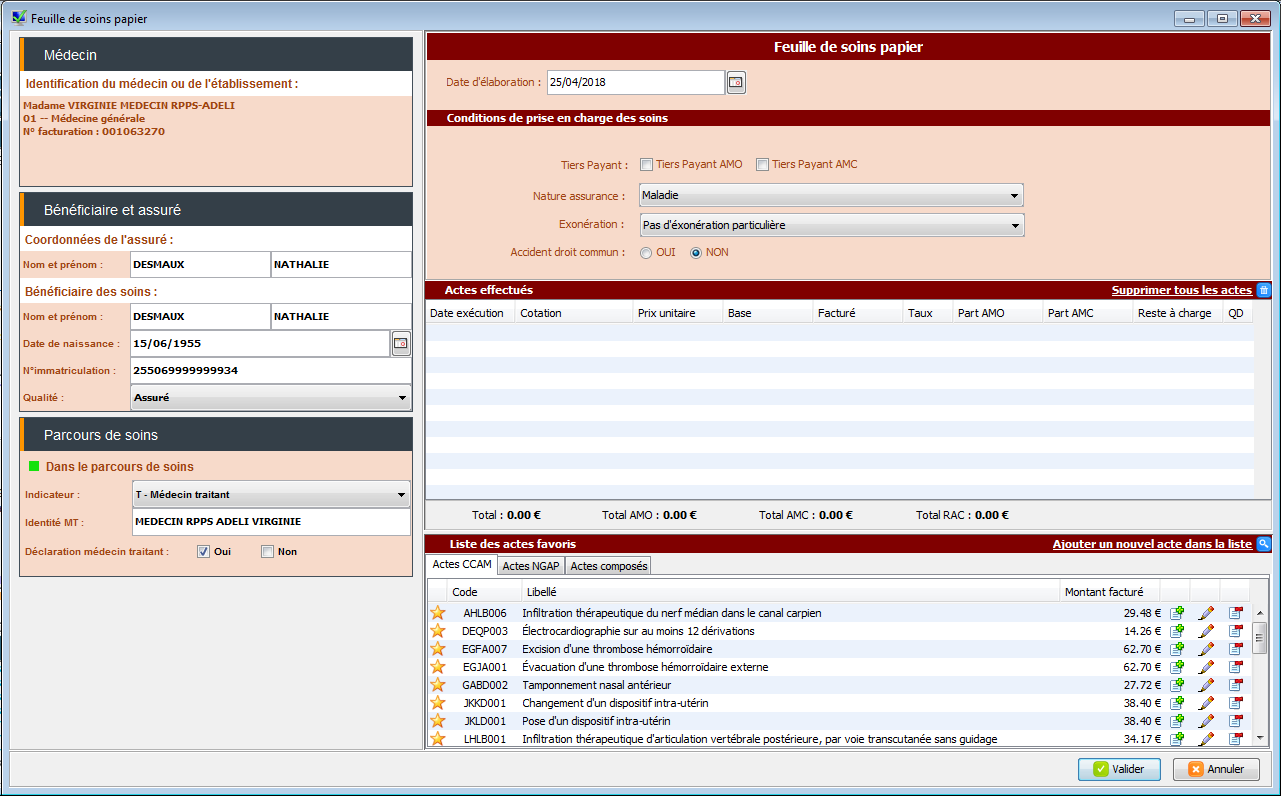
Task: Check the Tiers Payant AMC box
Action: [763, 165]
